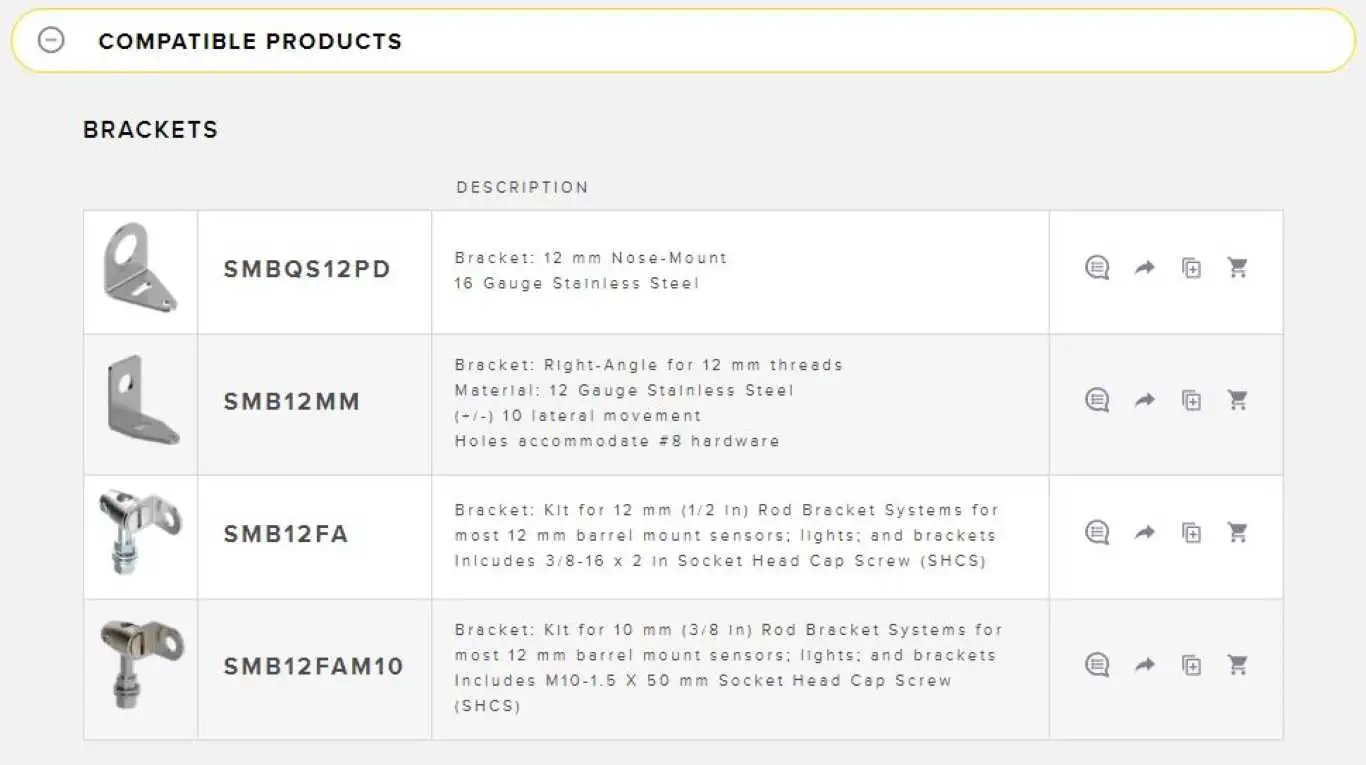The image size is (1366, 765).
Task: View the SMBQS12PD bracket thumbnail
Action: click(140, 268)
